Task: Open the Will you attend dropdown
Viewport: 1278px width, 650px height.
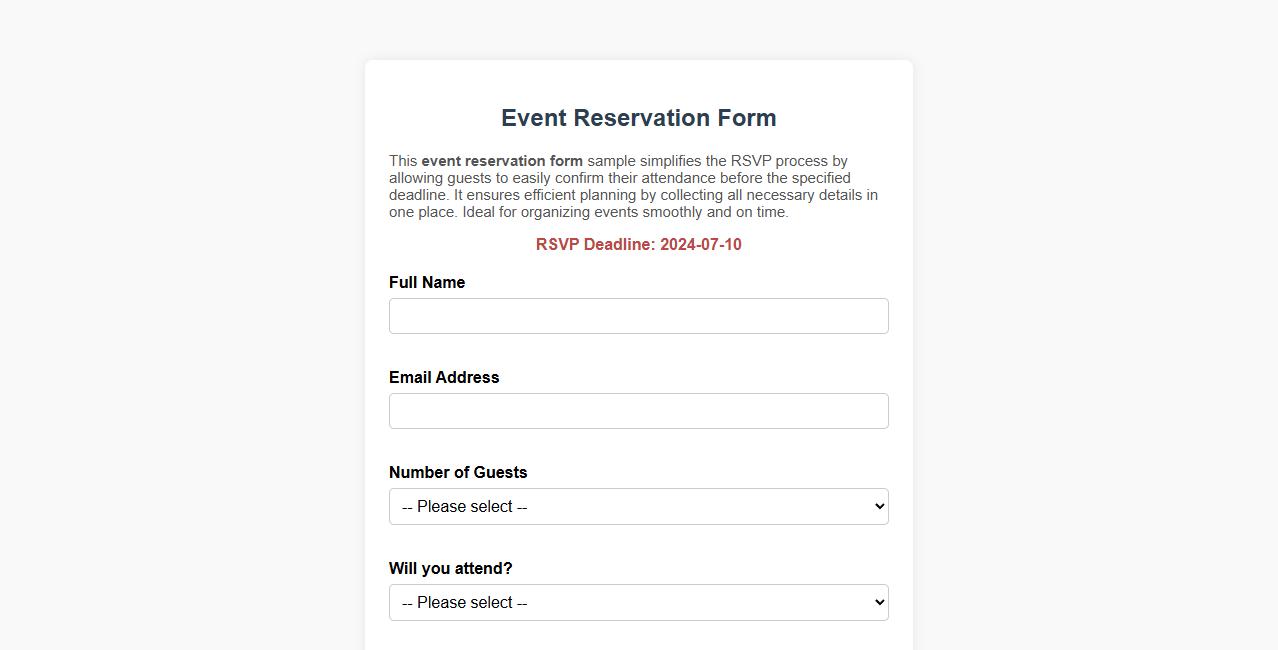Action: (x=638, y=602)
